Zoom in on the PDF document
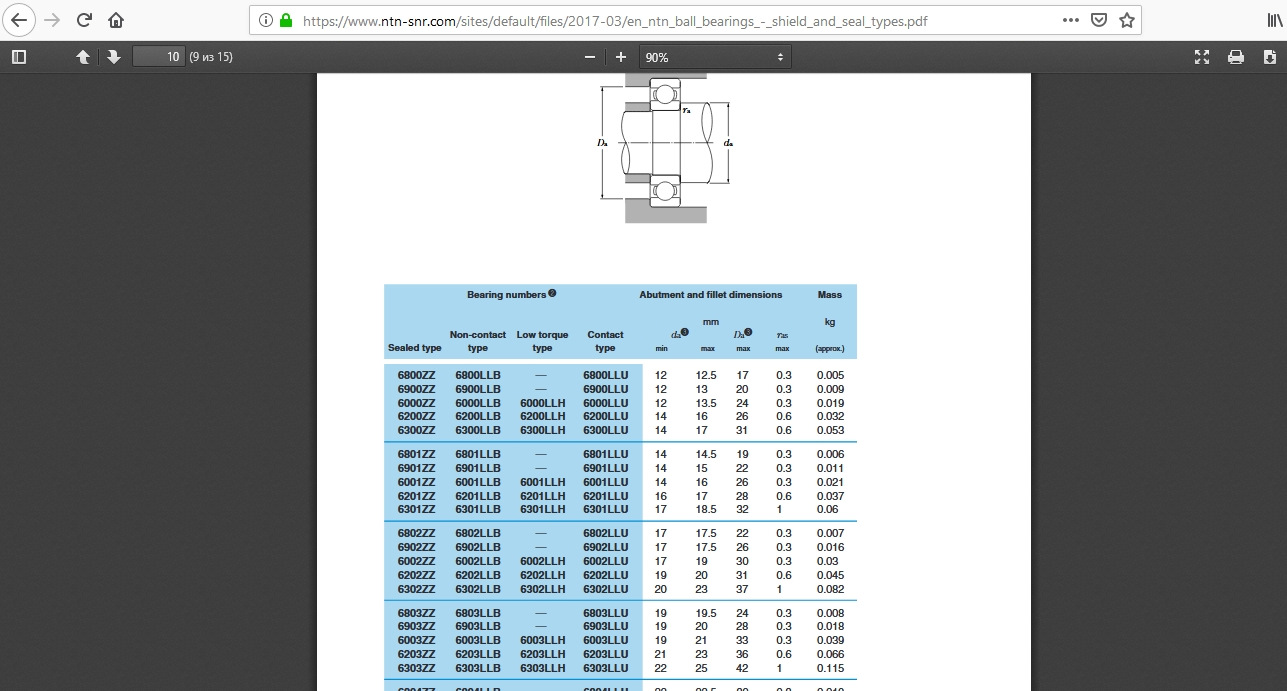Screen dimensions: 1287x691 pos(621,57)
